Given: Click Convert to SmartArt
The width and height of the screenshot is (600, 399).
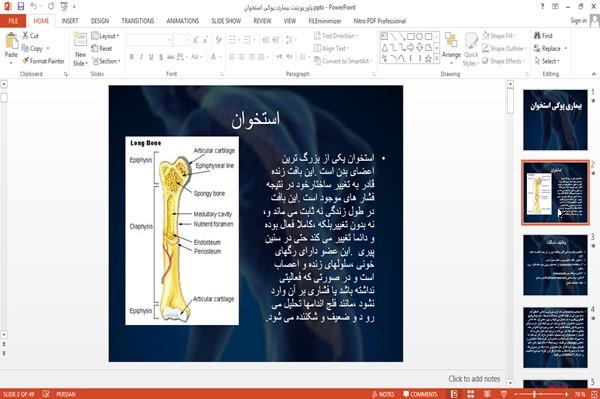Looking at the screenshot, I should point(342,61).
